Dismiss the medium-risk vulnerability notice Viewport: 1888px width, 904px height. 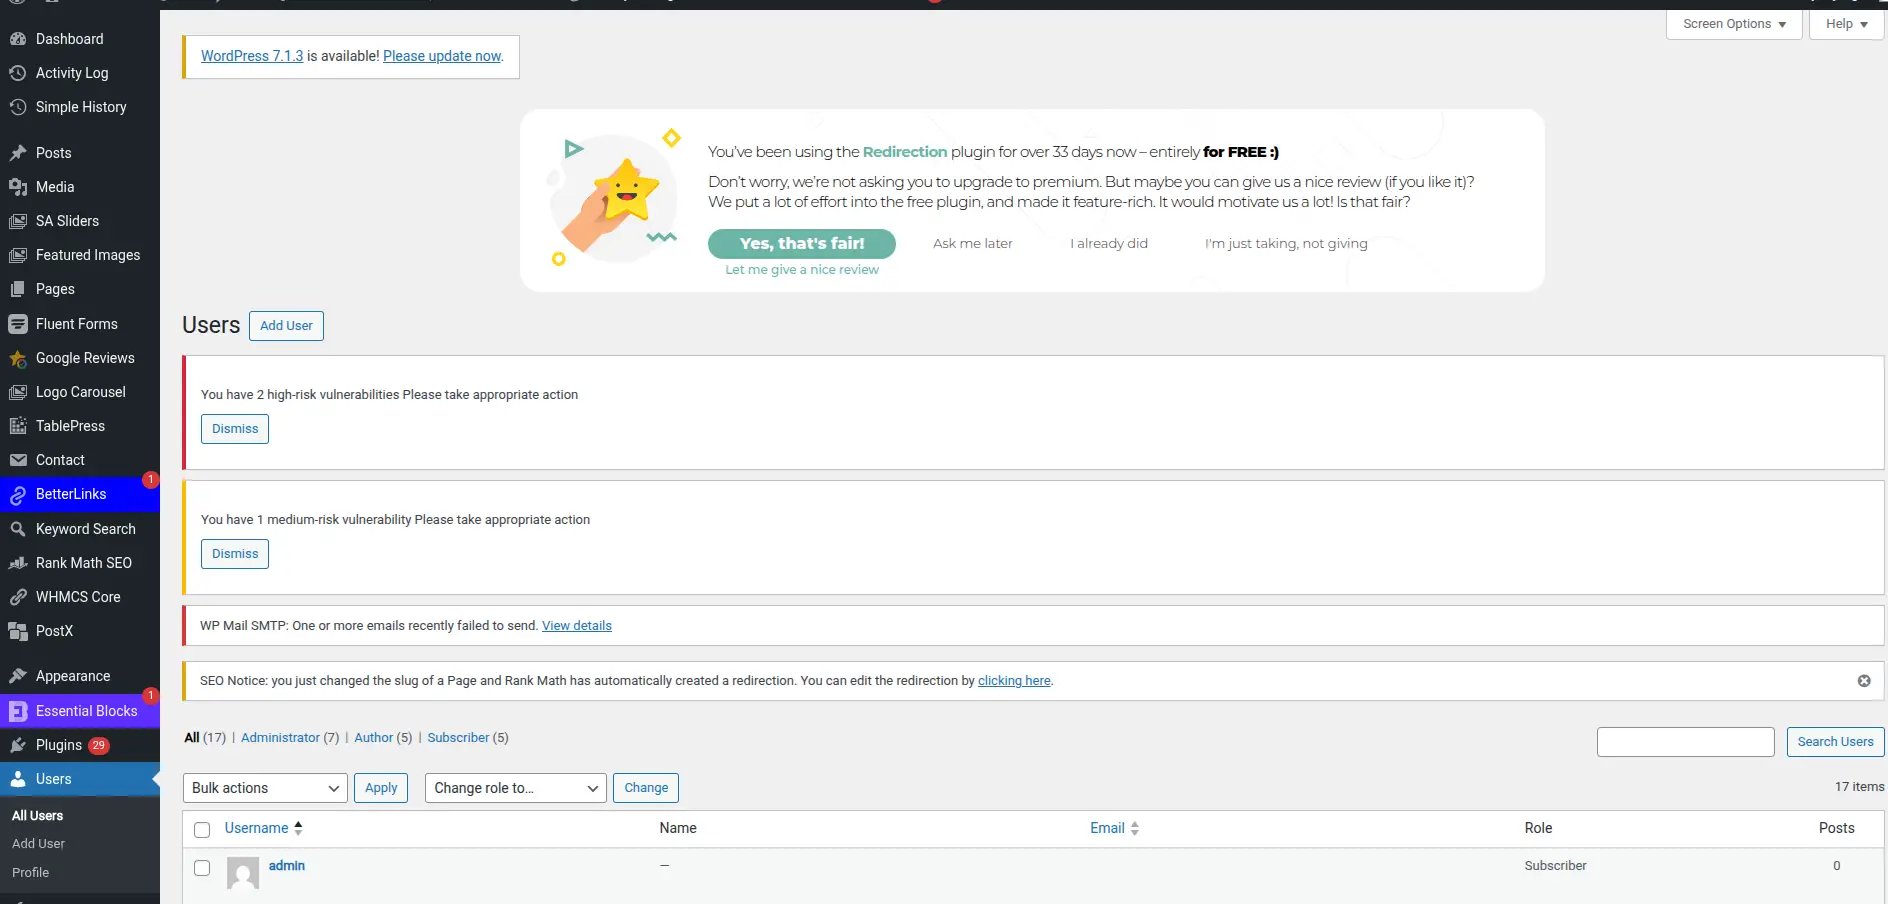pyautogui.click(x=235, y=554)
